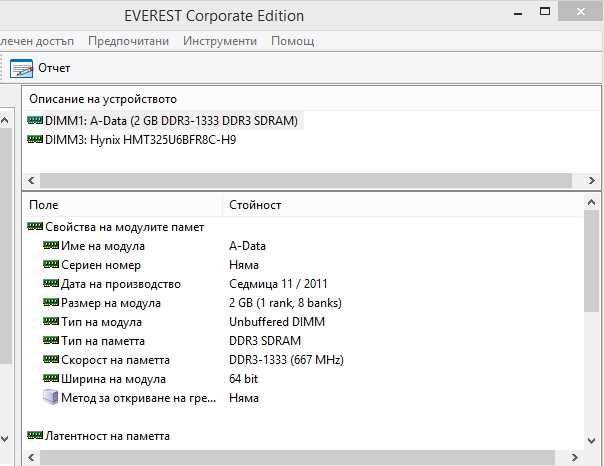Click properties pane scroll up arrow
Viewport: 604px width, 466px height.
[x=591, y=201]
